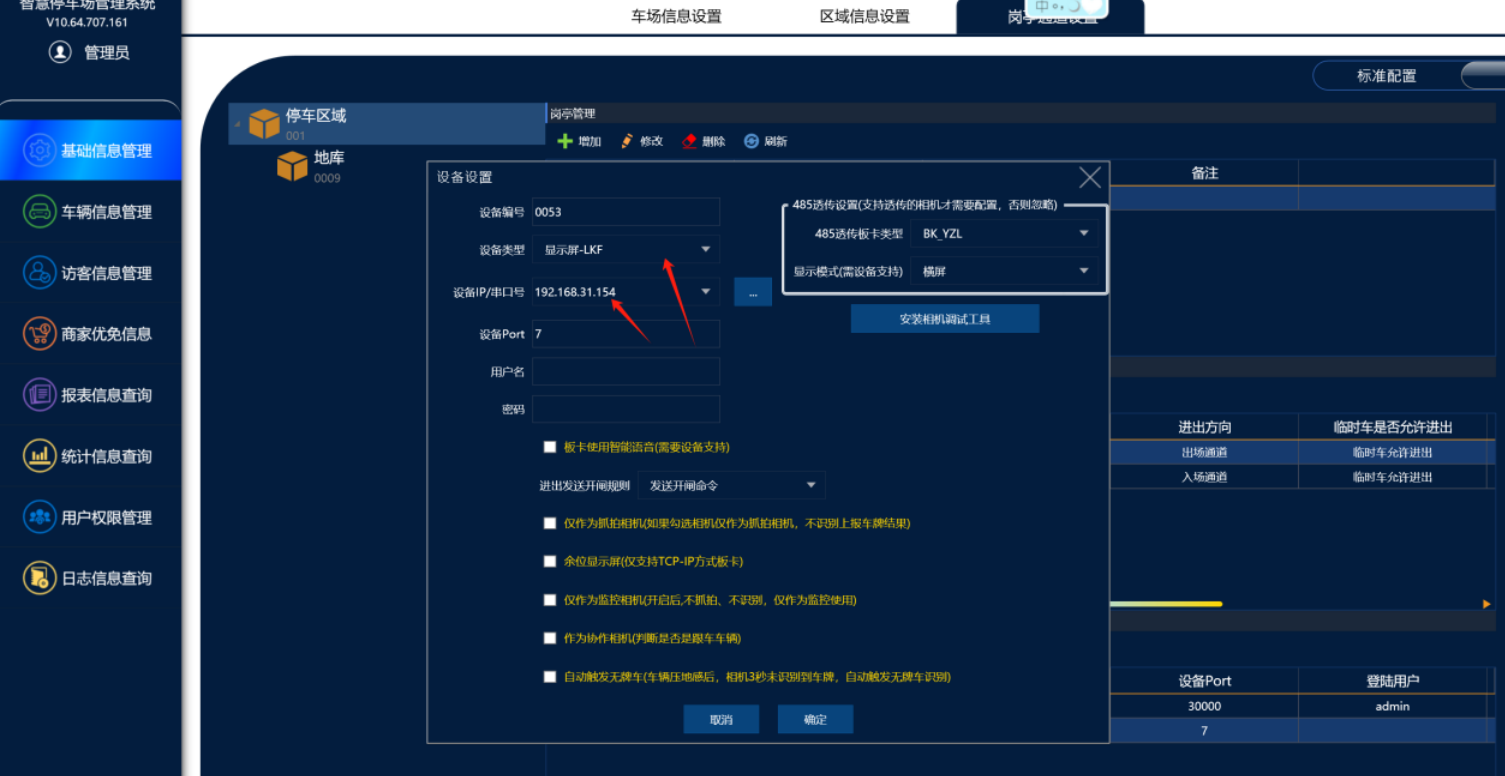Confirm device settings with 确定
Viewport: 1505px width, 776px height.
(x=815, y=719)
